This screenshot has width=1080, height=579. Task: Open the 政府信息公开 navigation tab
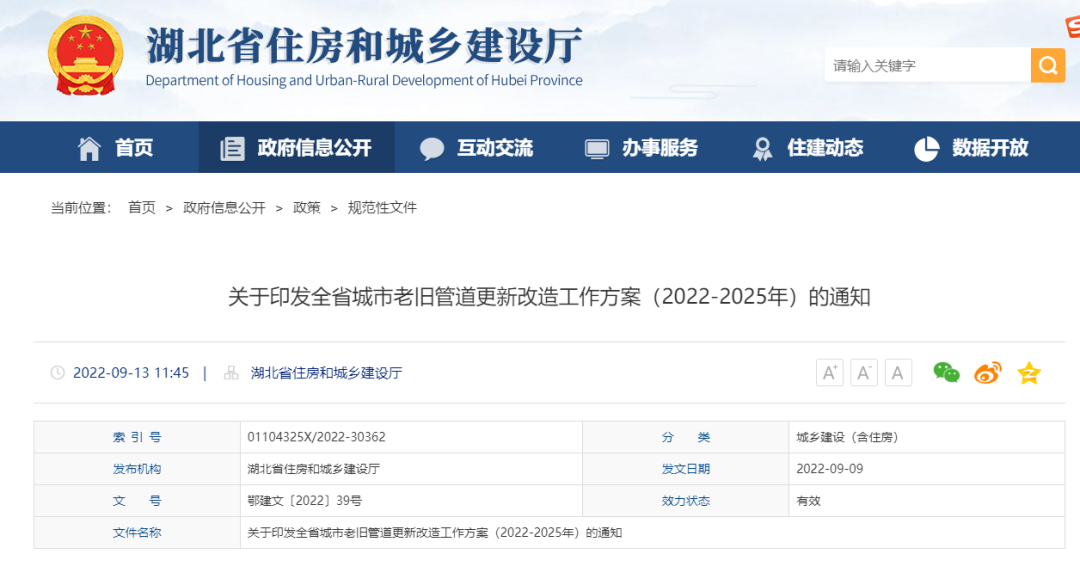[296, 148]
